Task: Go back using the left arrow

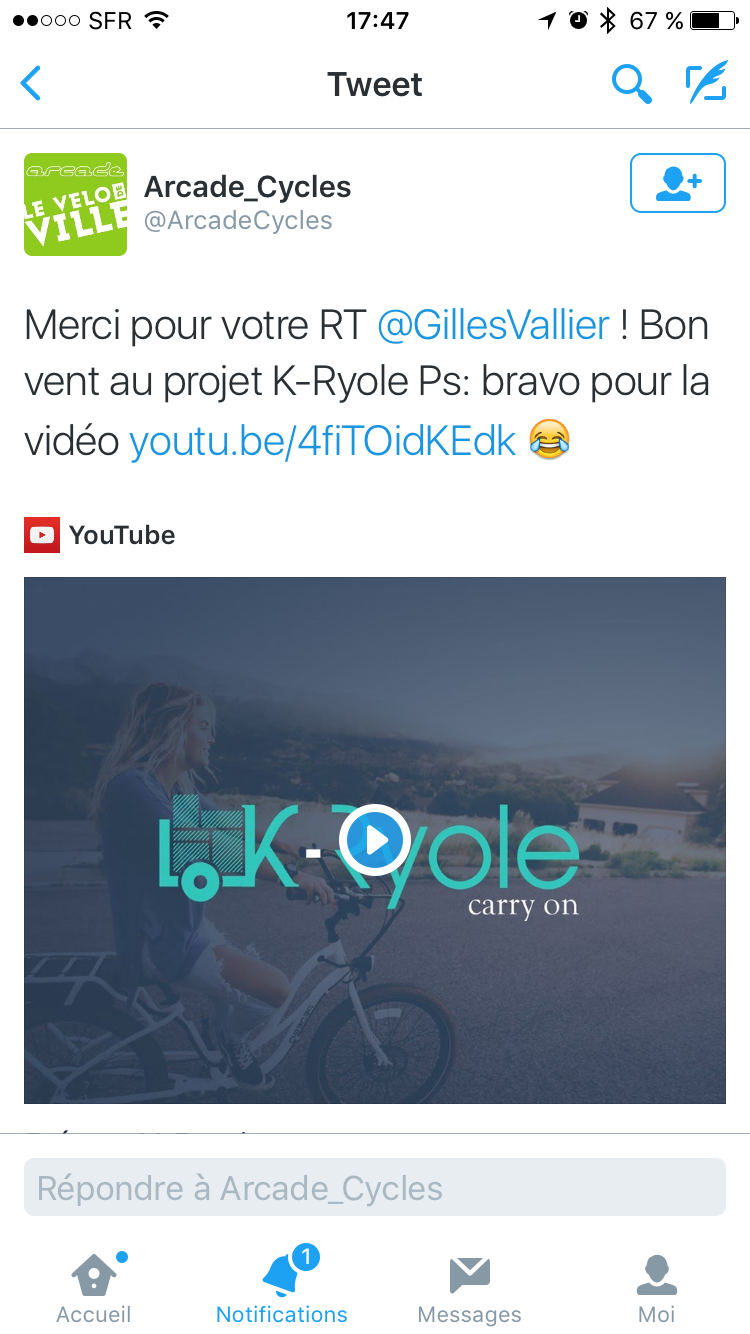Action: click(31, 84)
